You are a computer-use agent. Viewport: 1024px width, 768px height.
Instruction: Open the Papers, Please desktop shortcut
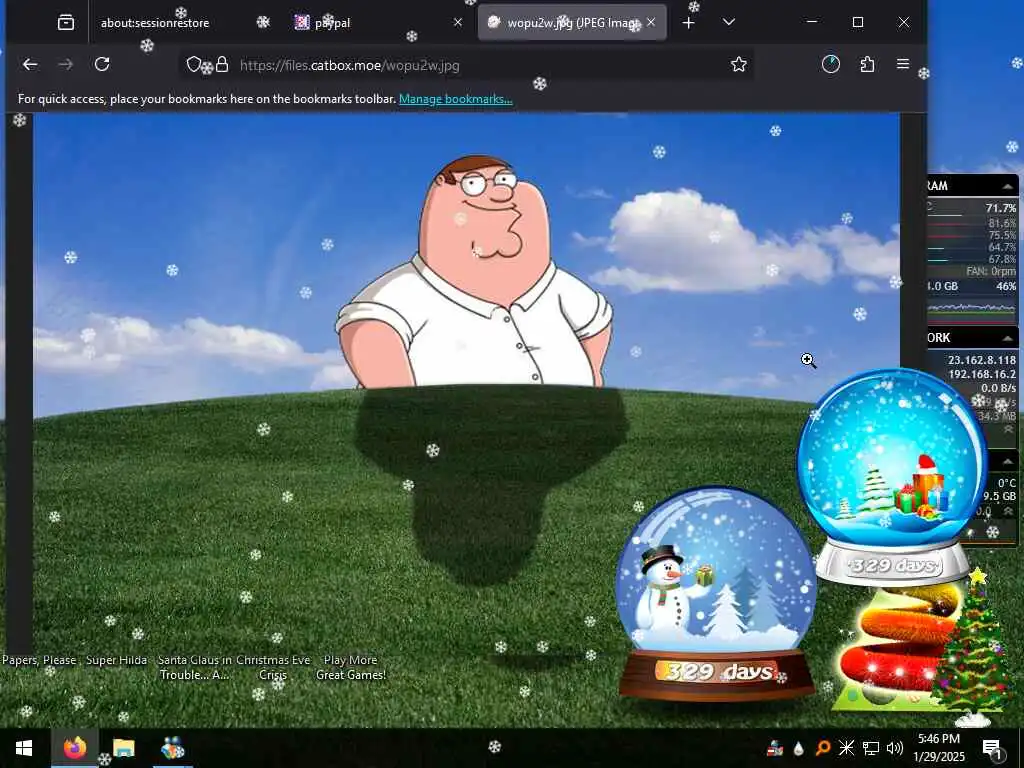(x=39, y=660)
